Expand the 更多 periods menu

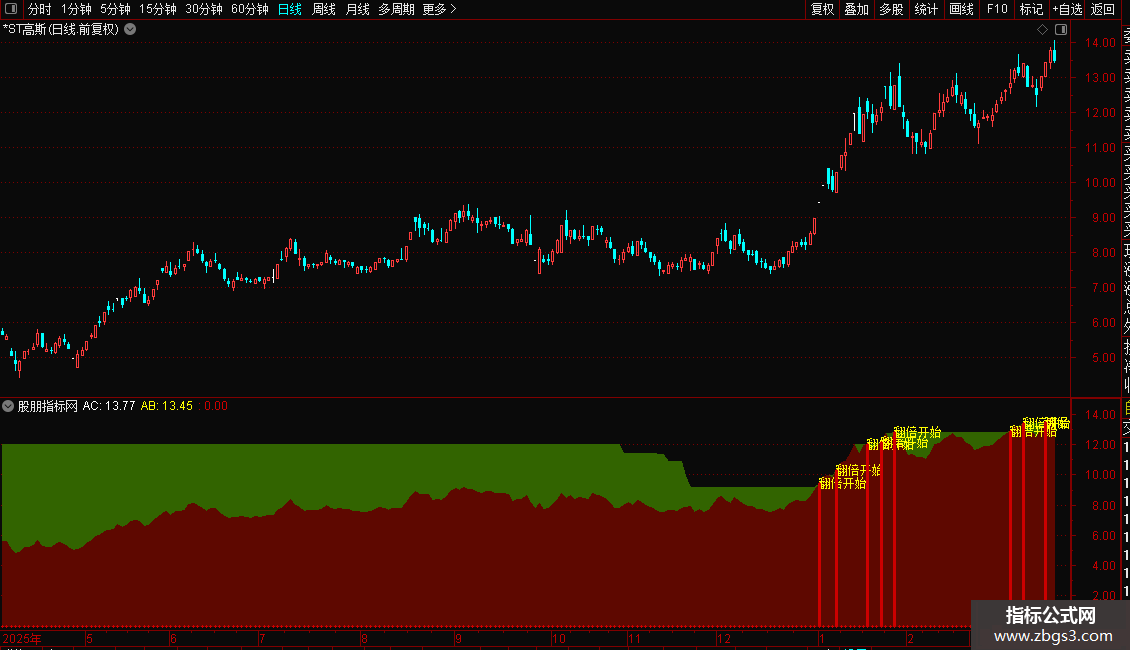(x=440, y=9)
